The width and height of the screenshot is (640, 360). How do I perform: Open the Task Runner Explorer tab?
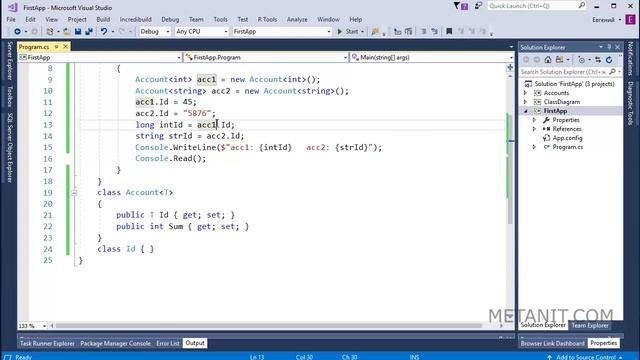(x=47, y=343)
